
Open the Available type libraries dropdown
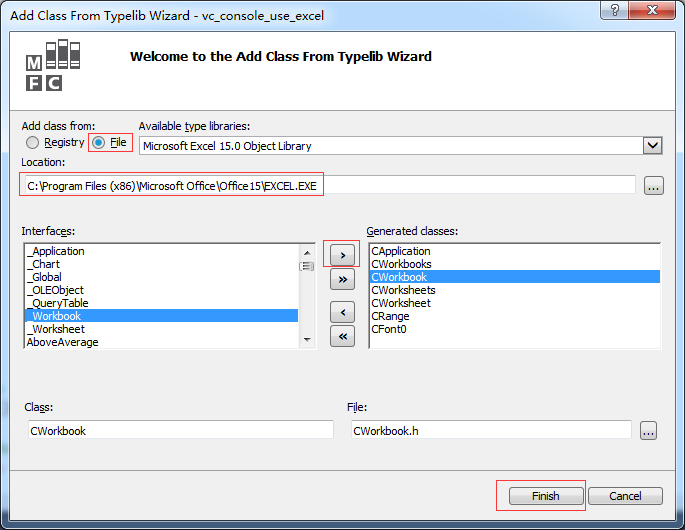pos(652,146)
